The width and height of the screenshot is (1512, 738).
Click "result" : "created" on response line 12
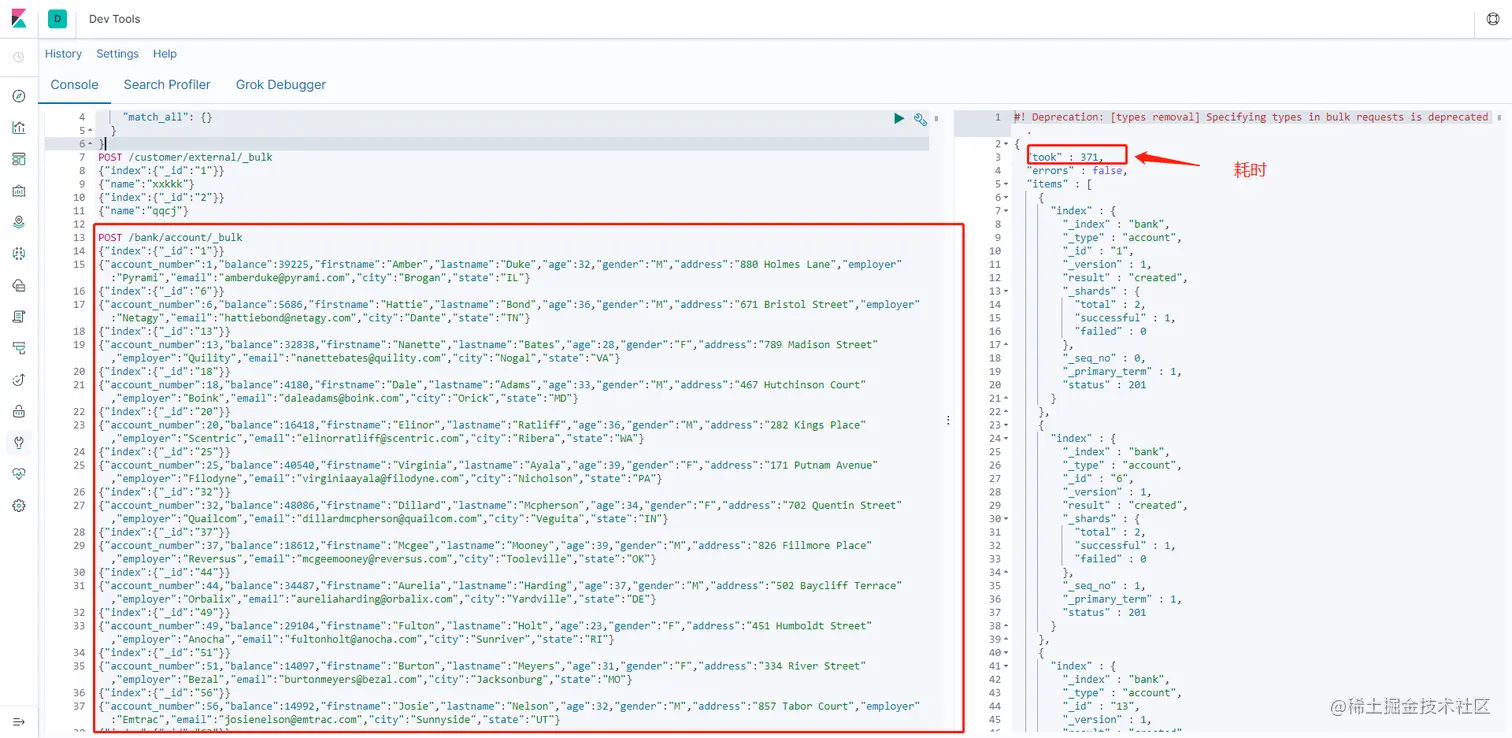coord(1124,278)
